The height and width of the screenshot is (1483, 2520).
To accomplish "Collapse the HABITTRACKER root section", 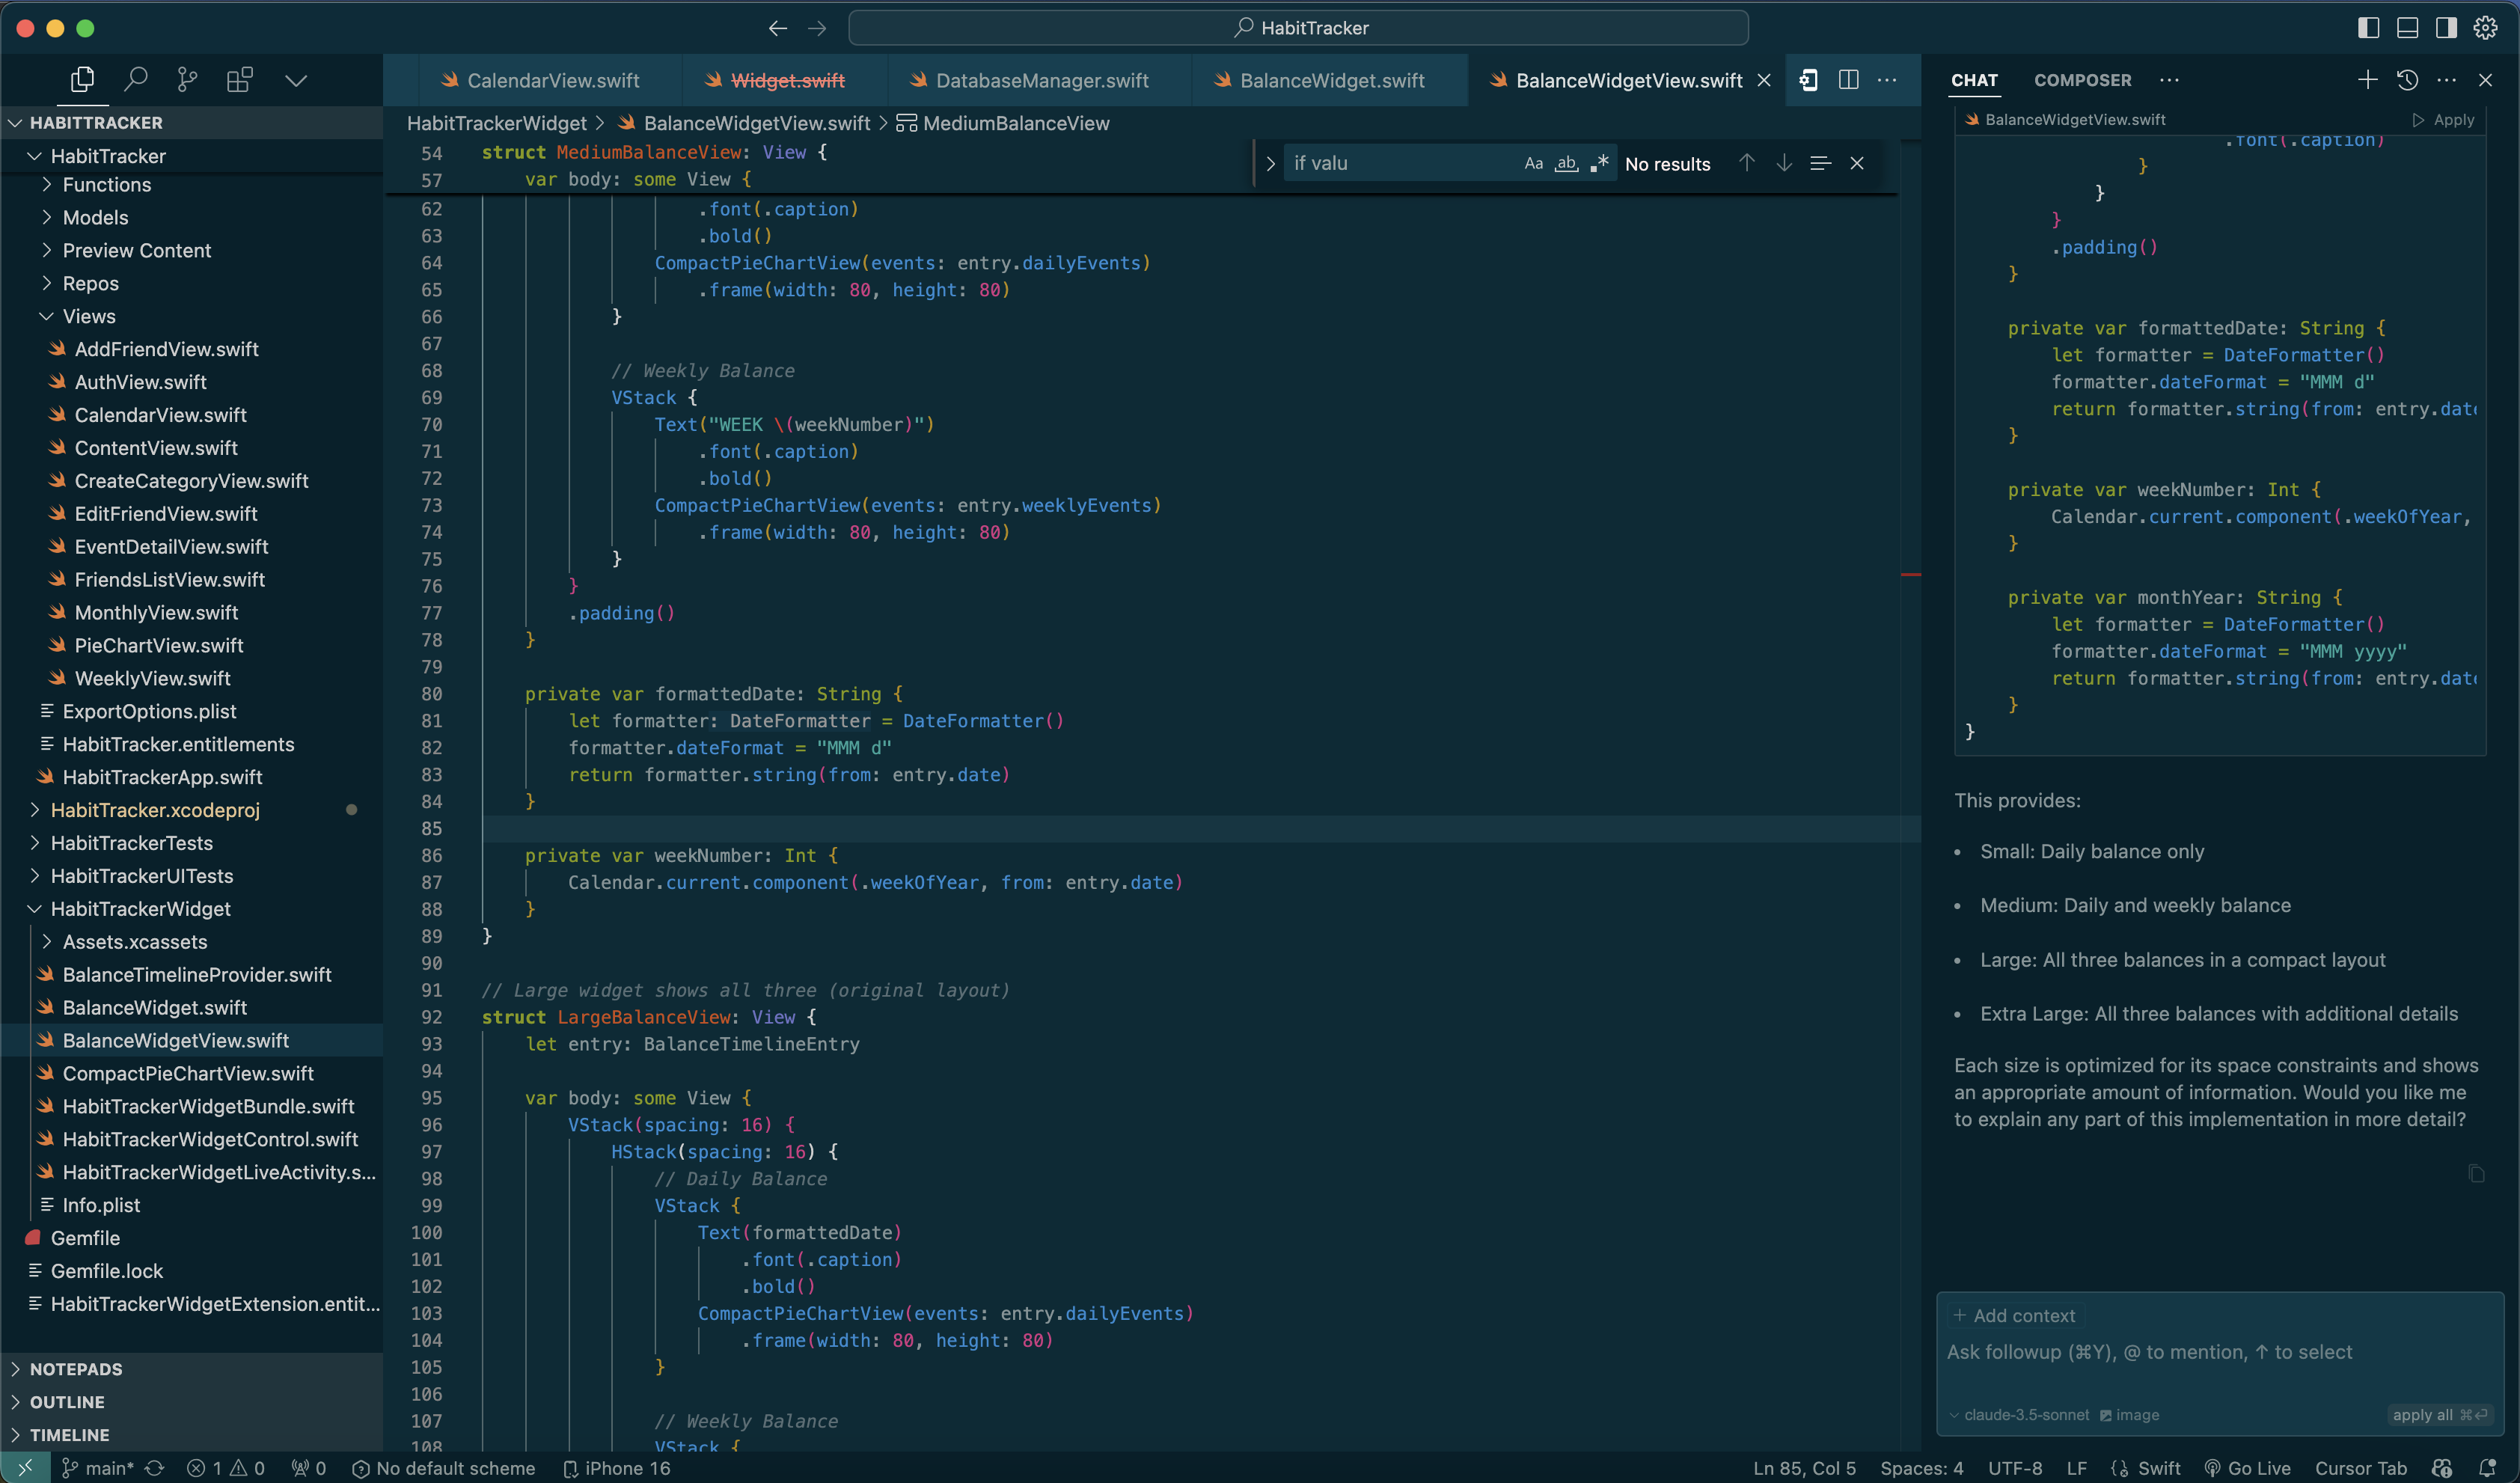I will pos(191,123).
